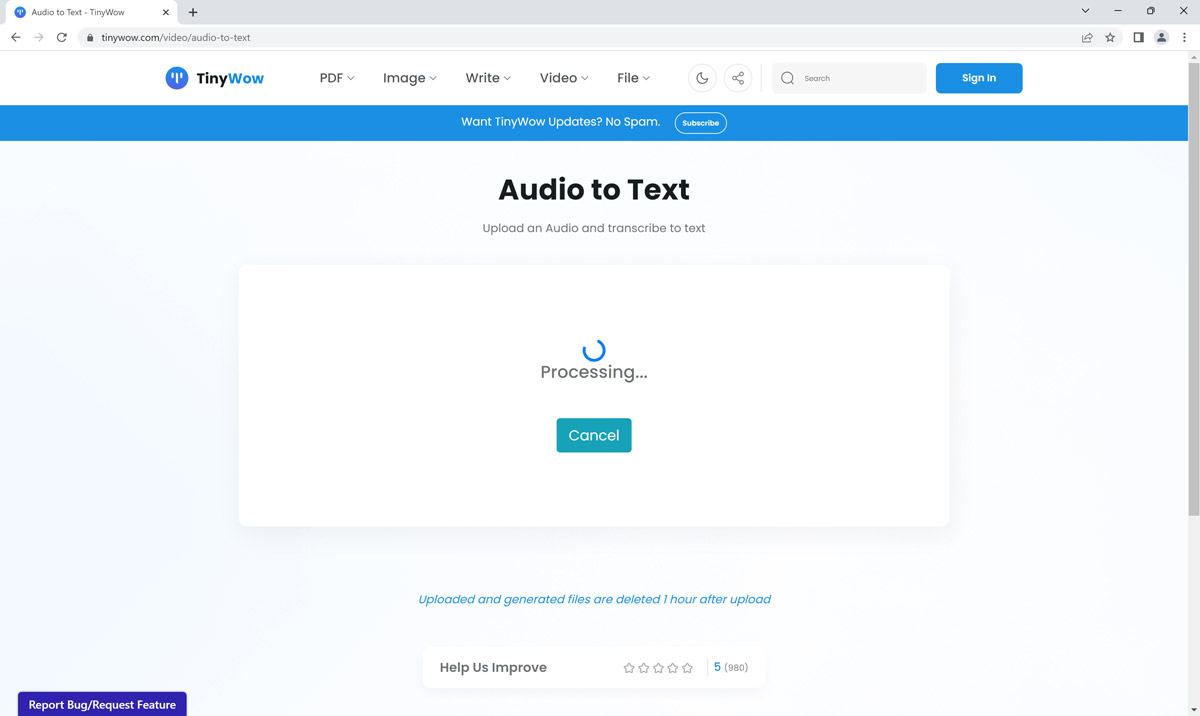Click the back navigation arrow

pyautogui.click(x=15, y=37)
